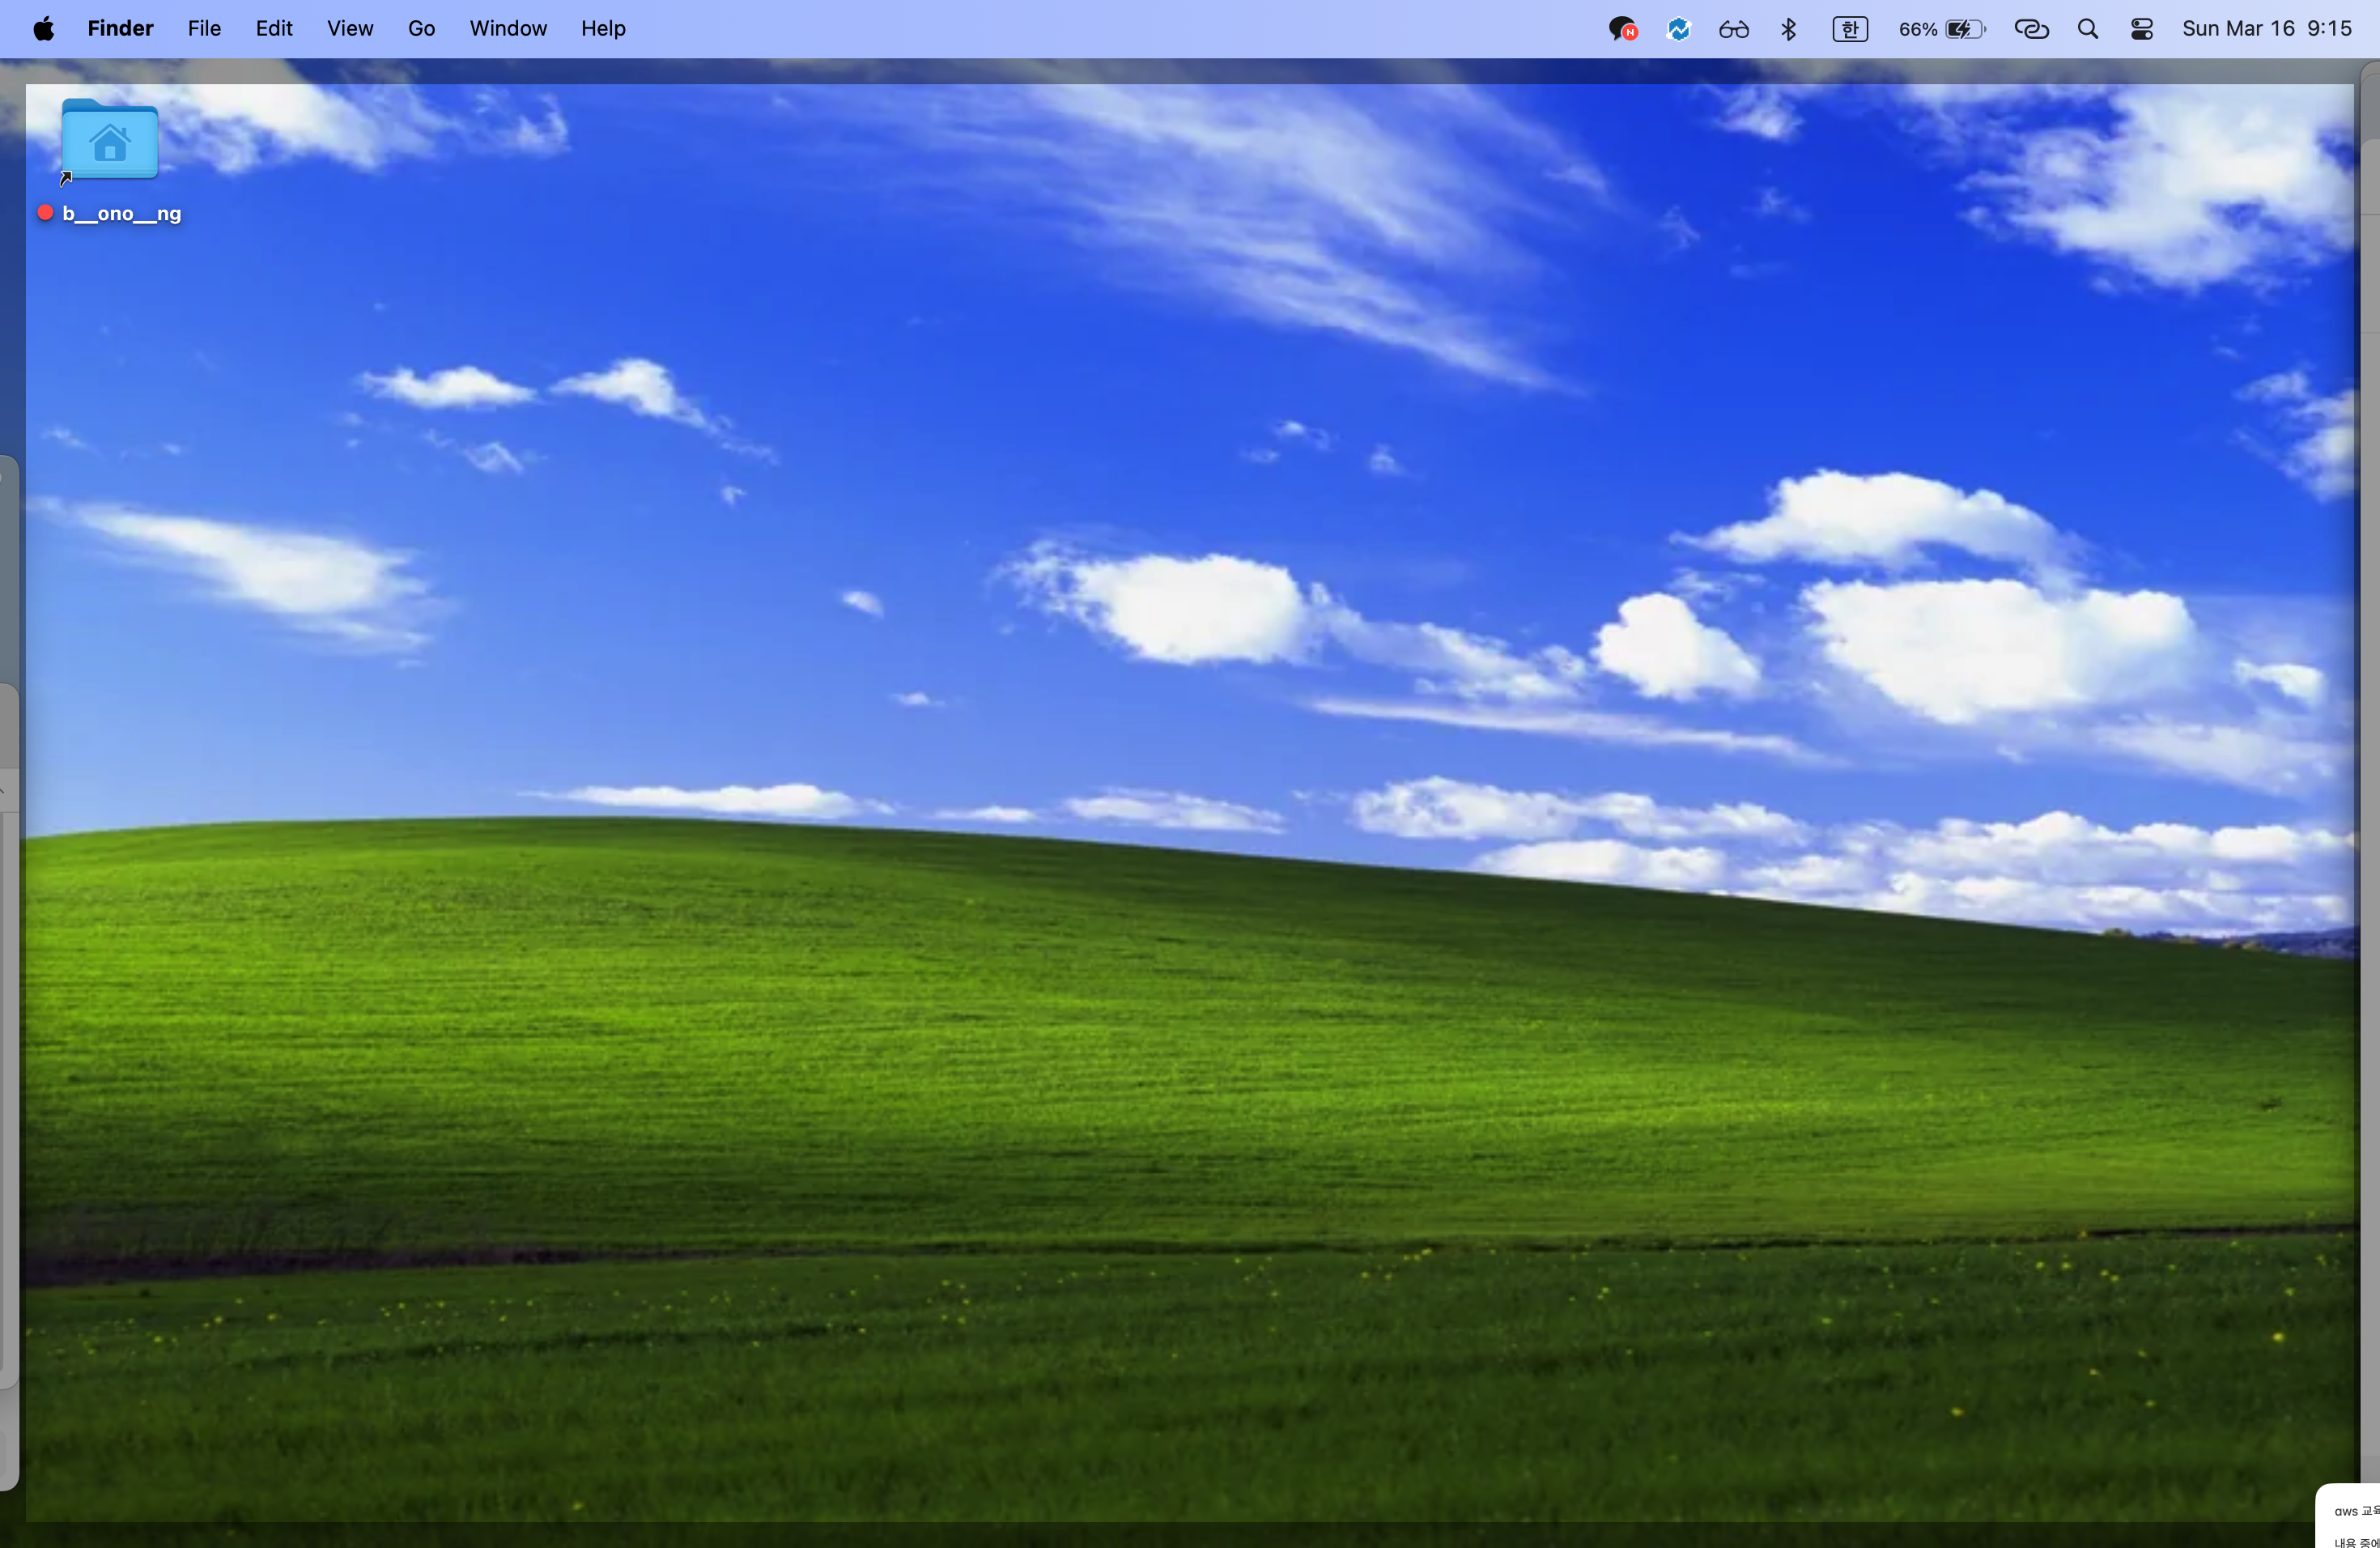
Task: Open the View menu
Action: pos(350,28)
